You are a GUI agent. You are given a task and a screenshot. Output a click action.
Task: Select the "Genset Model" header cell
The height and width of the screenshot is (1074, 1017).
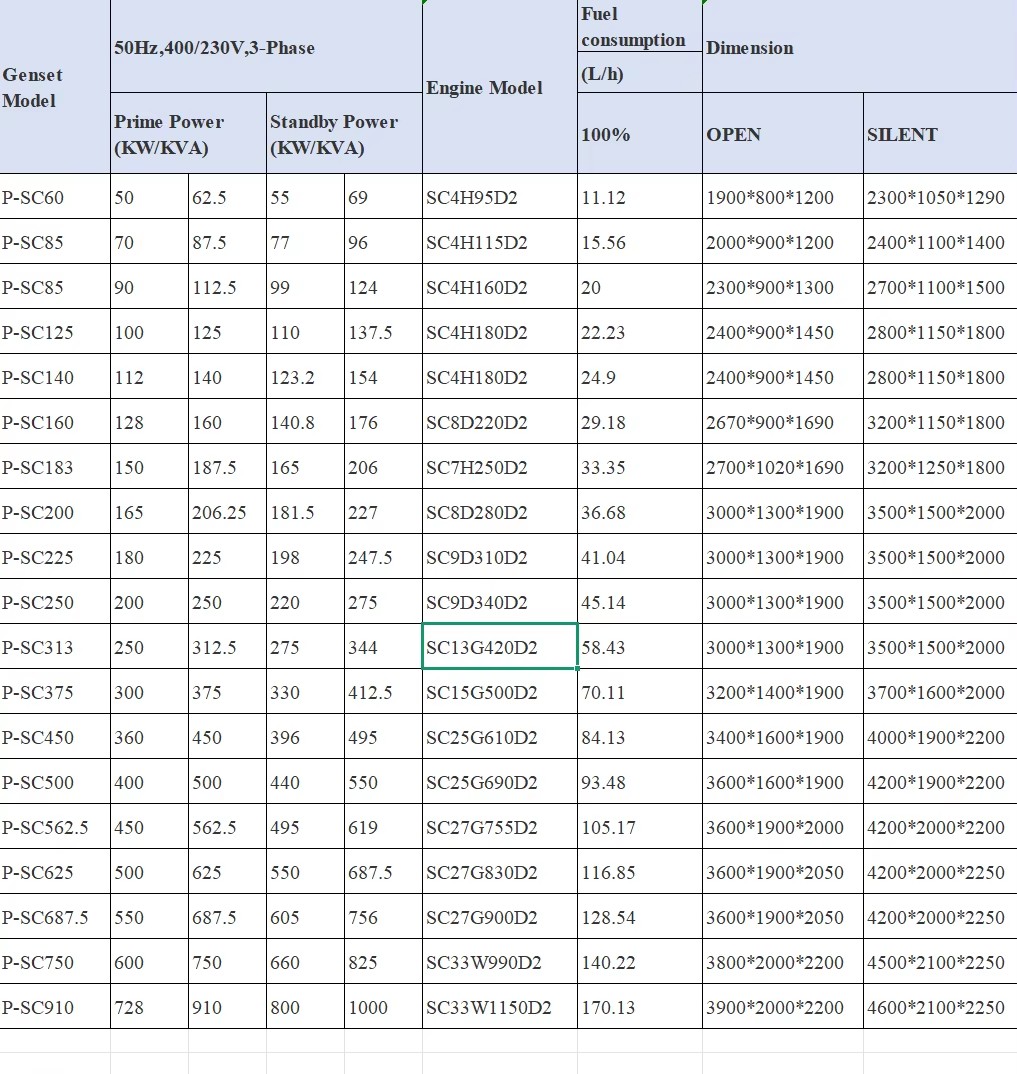point(55,86)
